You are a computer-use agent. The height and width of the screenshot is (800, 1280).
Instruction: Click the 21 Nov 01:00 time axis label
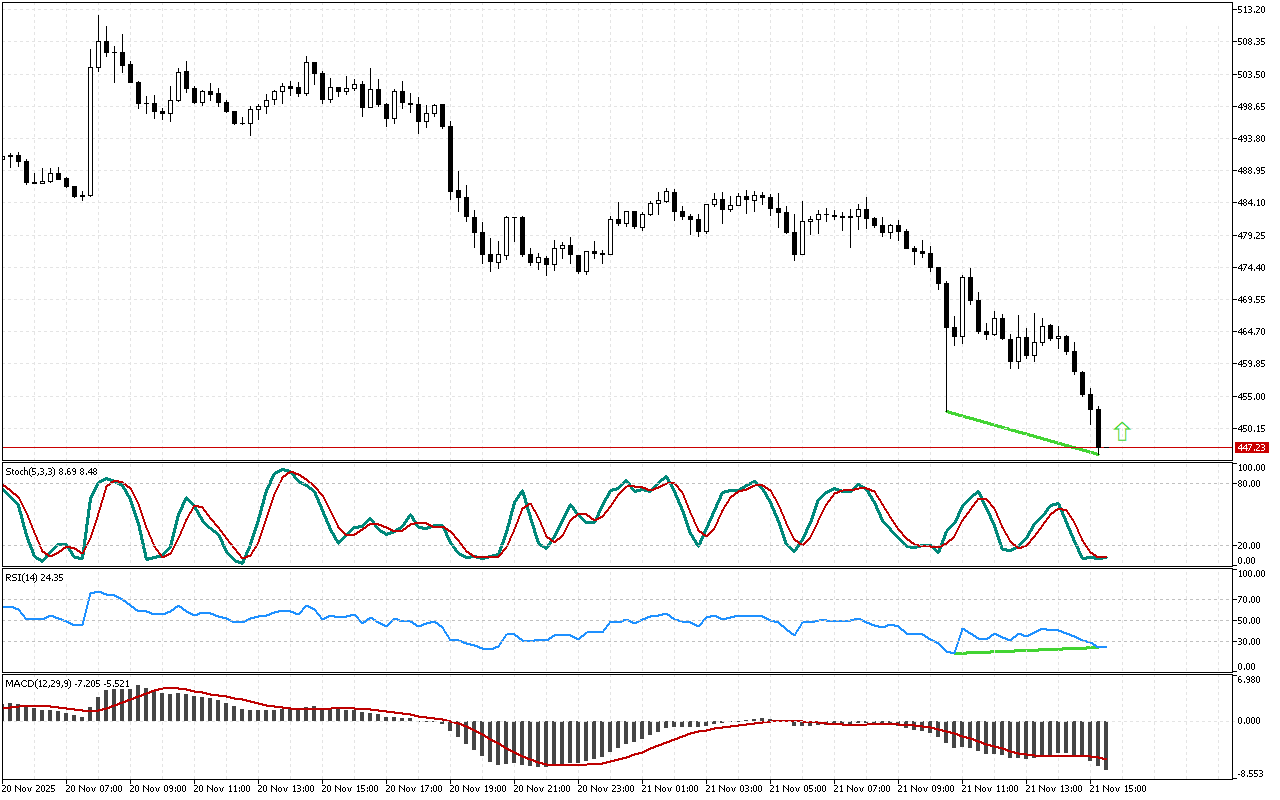[671, 788]
